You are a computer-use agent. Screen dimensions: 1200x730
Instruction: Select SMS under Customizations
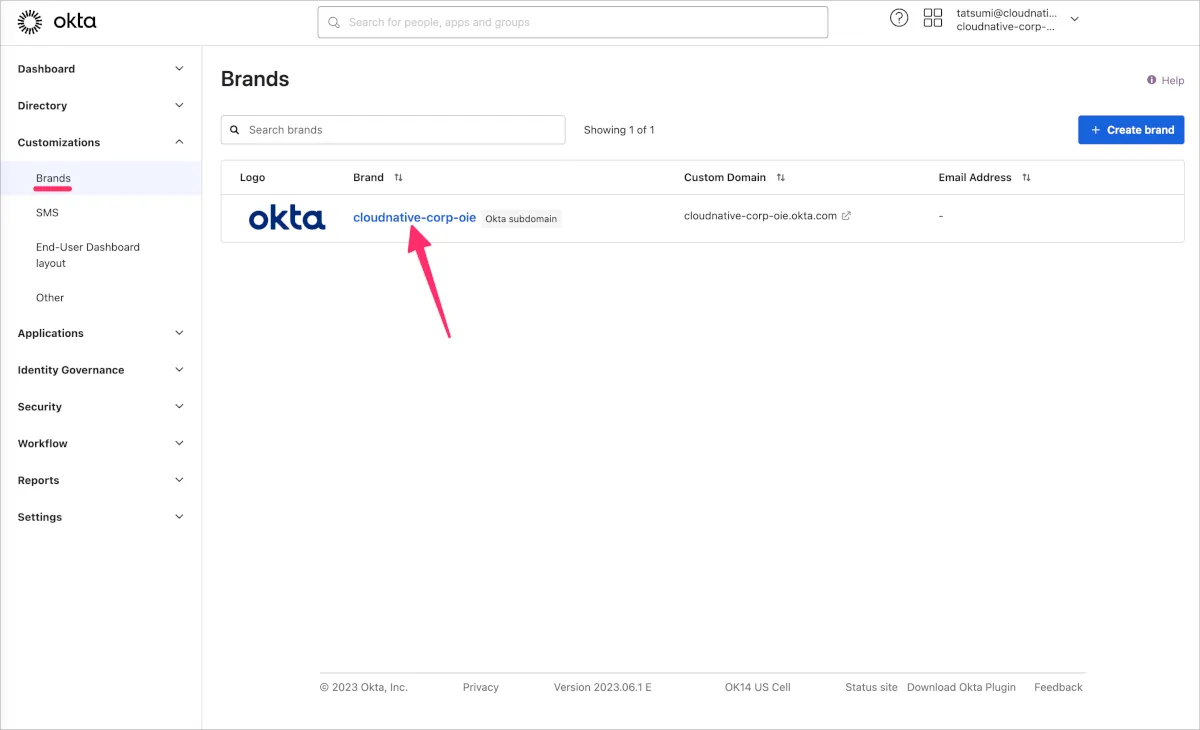pos(47,213)
